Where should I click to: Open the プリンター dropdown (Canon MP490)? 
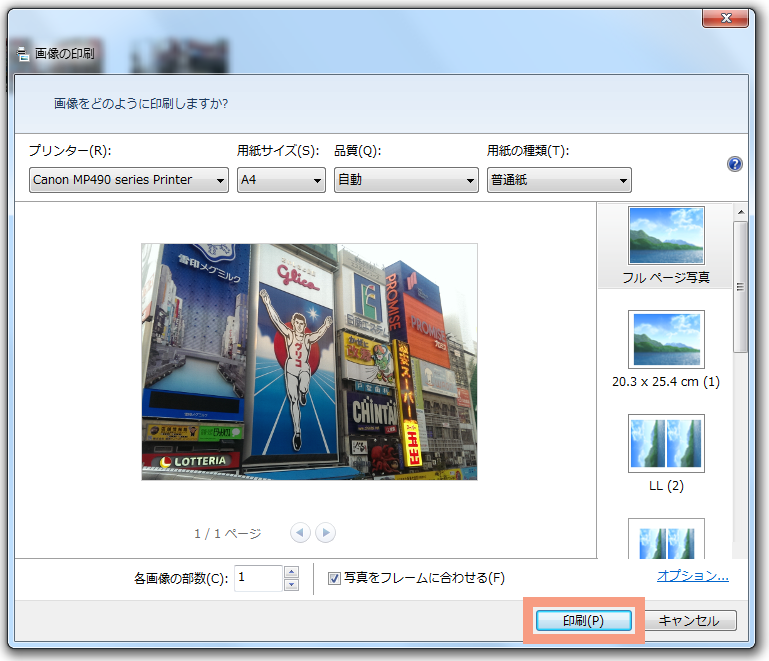pyautogui.click(x=128, y=180)
